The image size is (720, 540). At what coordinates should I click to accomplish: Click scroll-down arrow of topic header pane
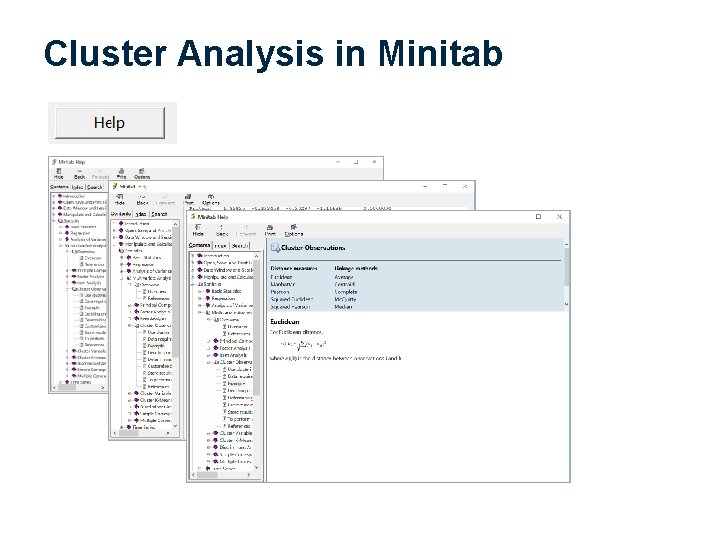[x=566, y=304]
